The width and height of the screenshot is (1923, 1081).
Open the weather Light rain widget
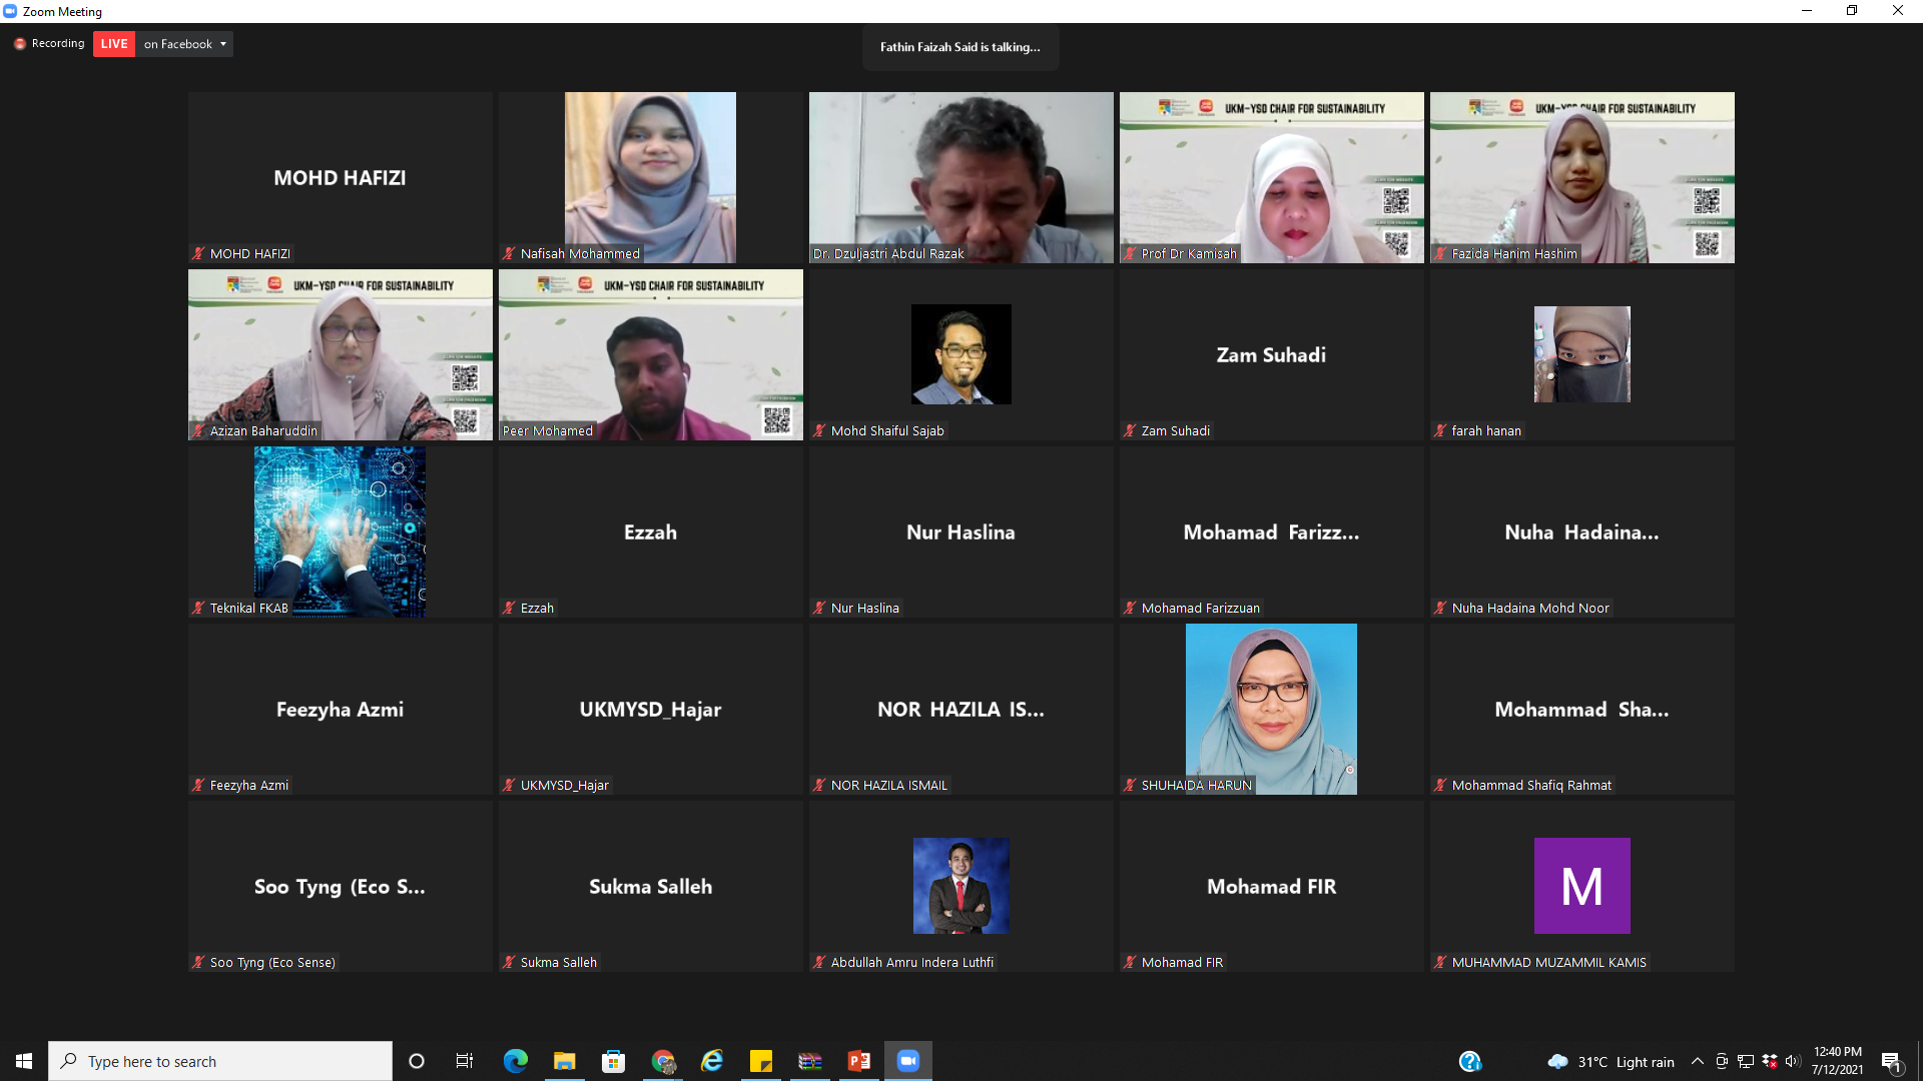1610,1061
